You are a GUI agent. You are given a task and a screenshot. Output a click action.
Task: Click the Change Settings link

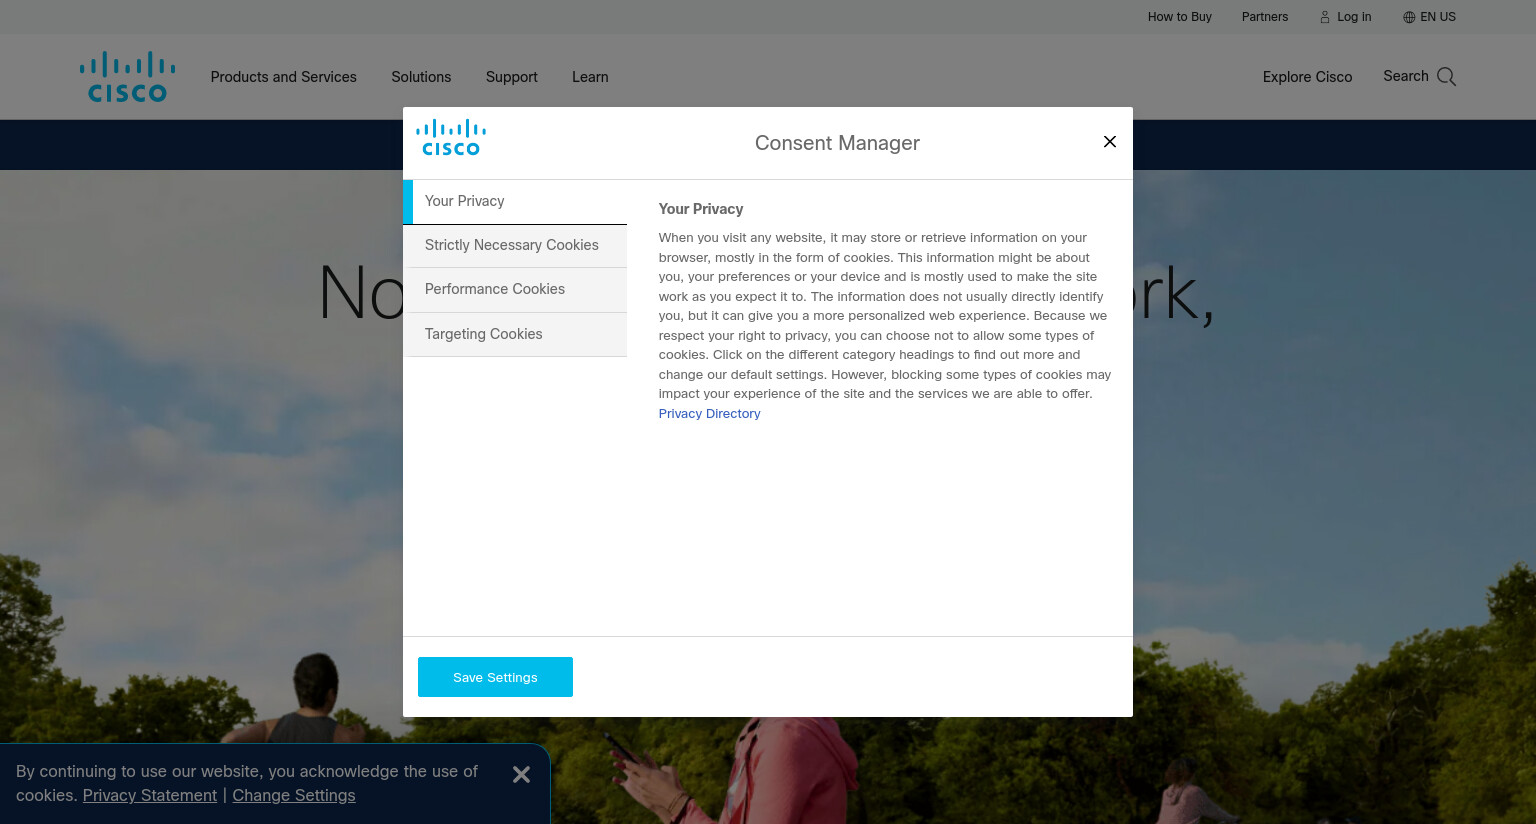coord(294,796)
